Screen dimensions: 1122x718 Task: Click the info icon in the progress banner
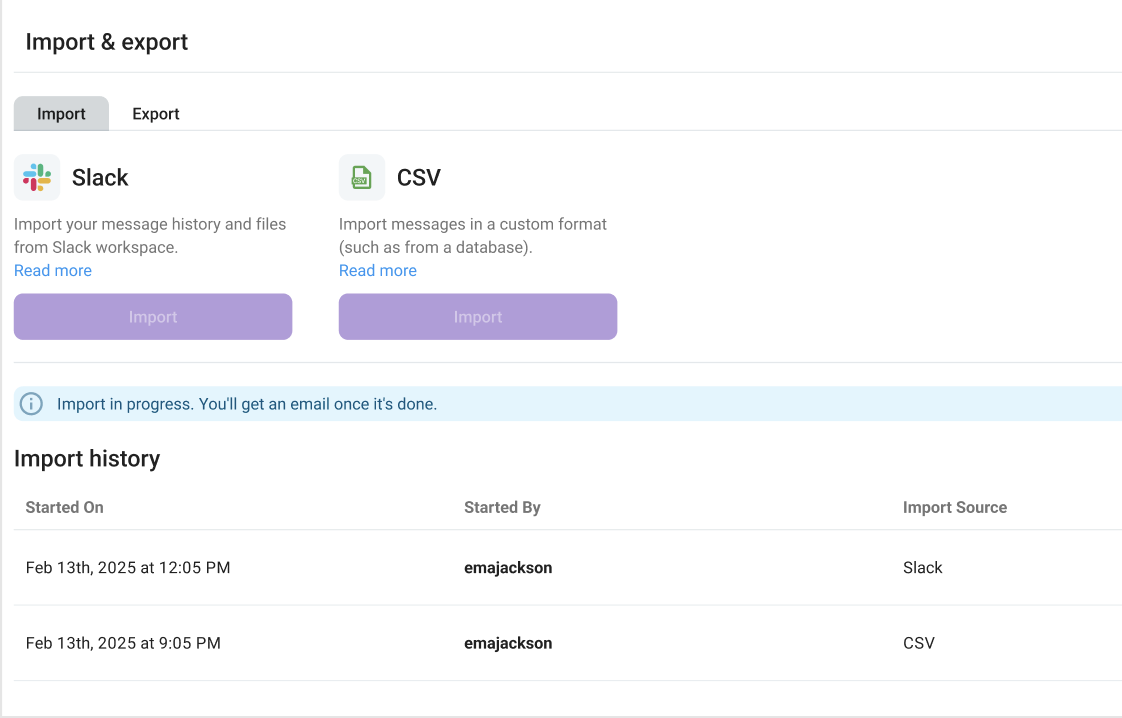coord(31,404)
